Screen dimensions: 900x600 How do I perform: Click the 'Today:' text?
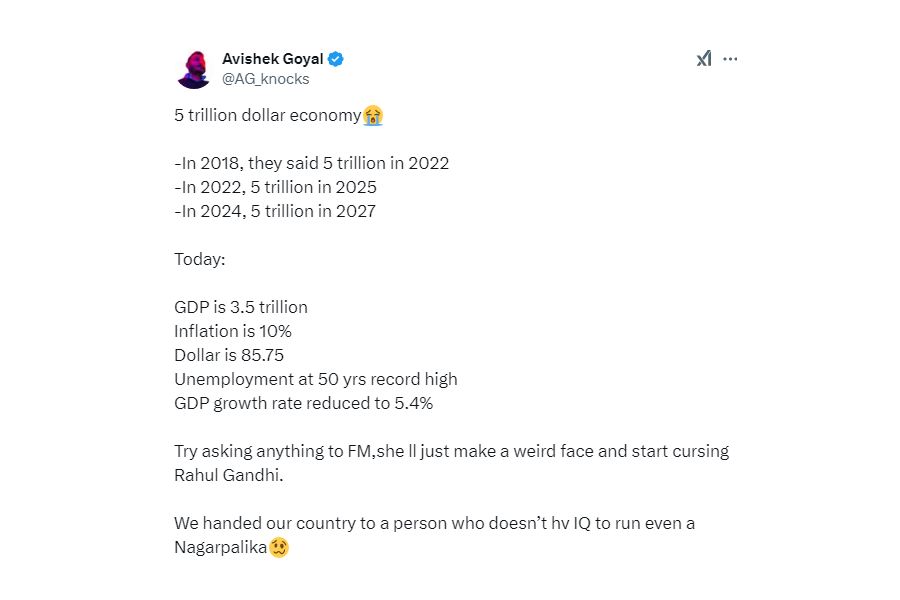tap(200, 259)
